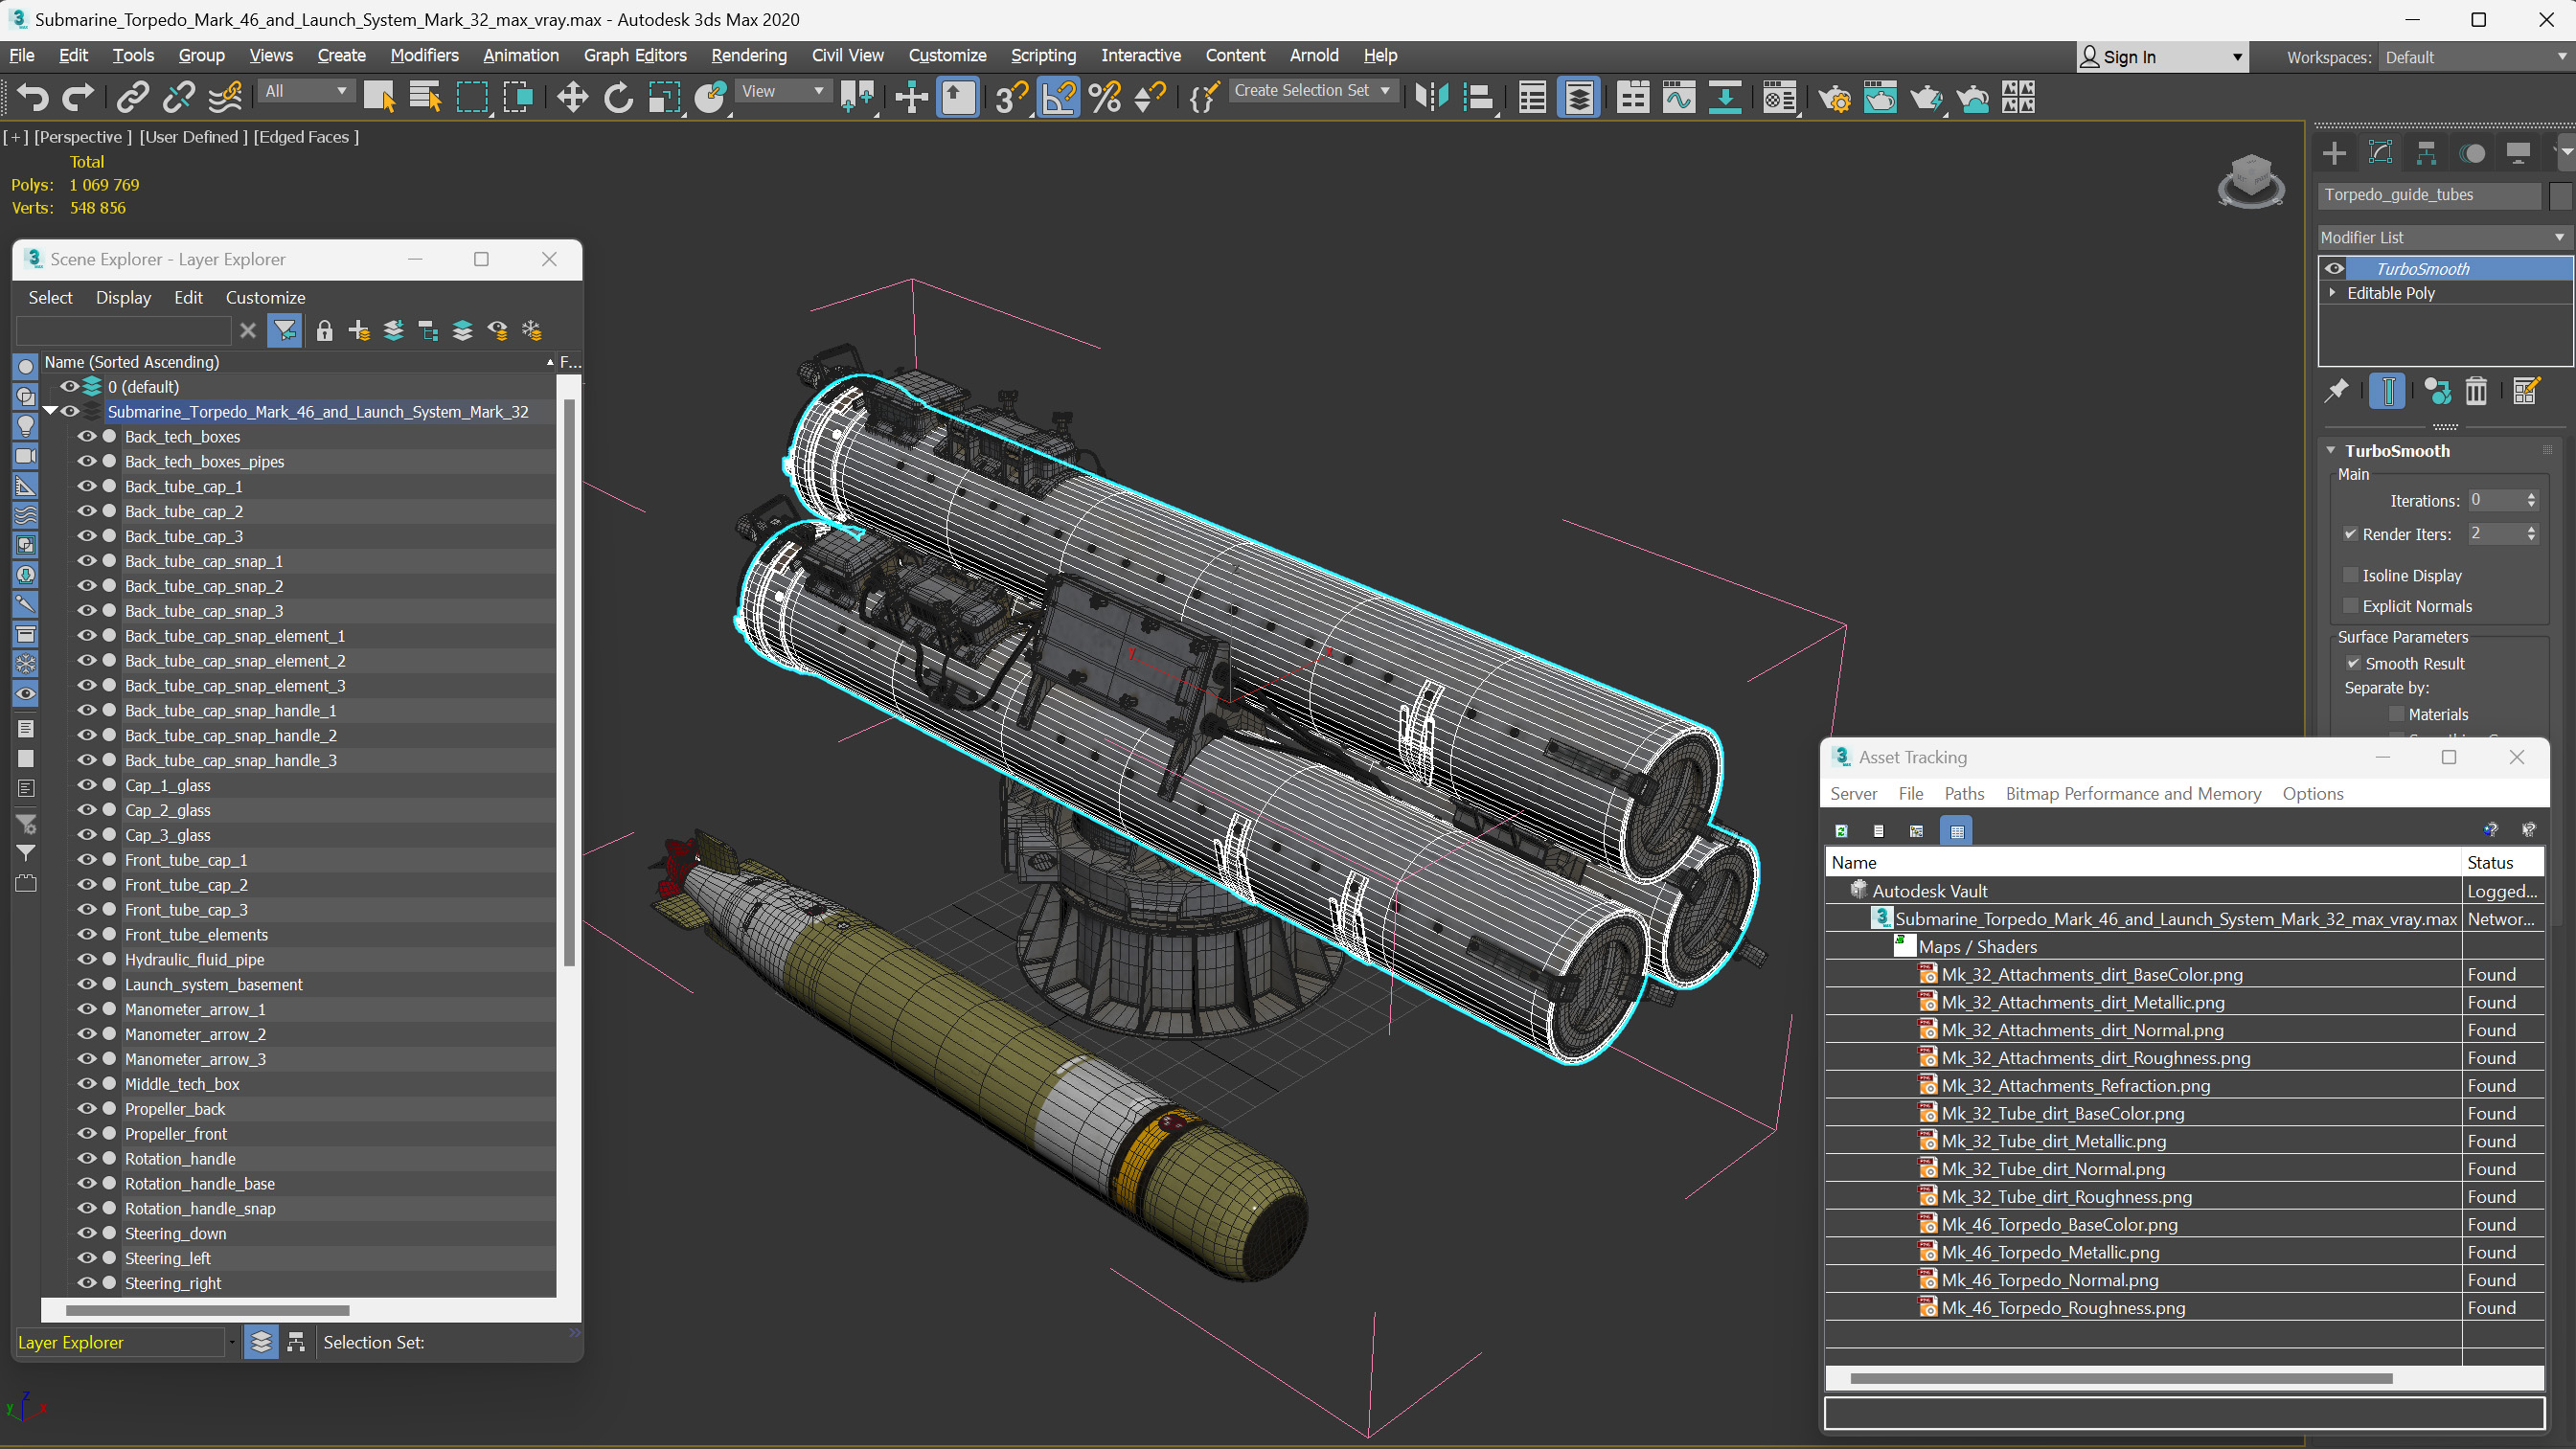Enable Separate by Materials checkbox

tap(2396, 715)
